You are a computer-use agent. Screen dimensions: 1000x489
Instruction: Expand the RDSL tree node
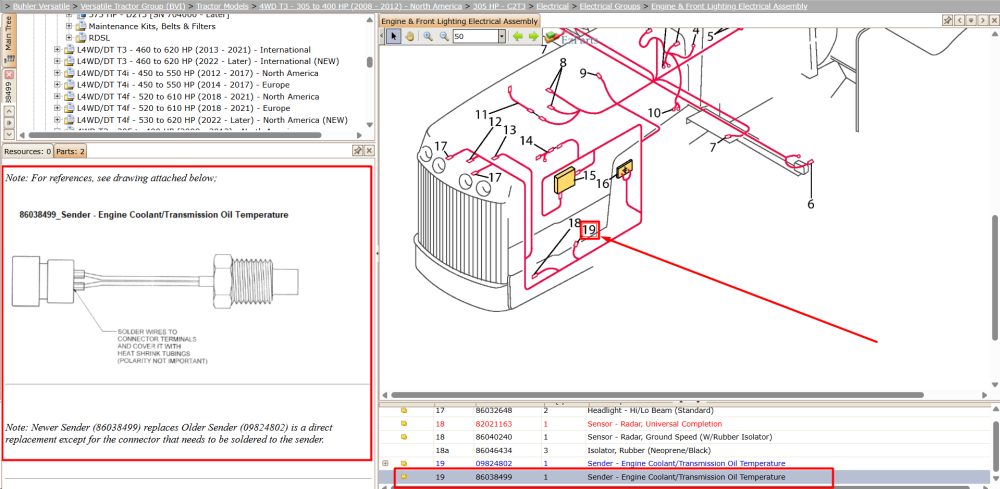[x=70, y=38]
